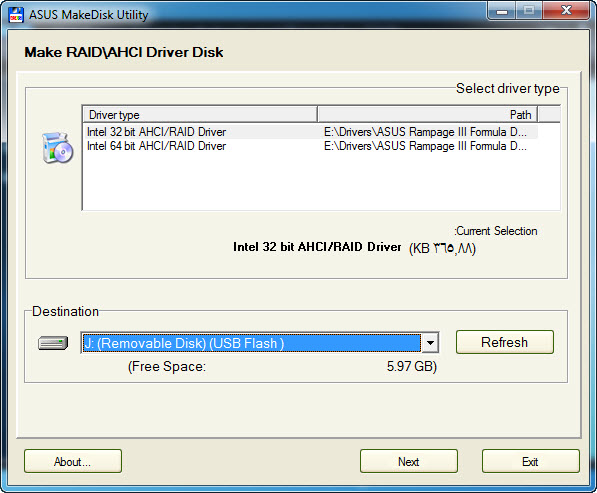The height and width of the screenshot is (493, 597).
Task: Sort by the Driver type column header
Action: [x=200, y=115]
